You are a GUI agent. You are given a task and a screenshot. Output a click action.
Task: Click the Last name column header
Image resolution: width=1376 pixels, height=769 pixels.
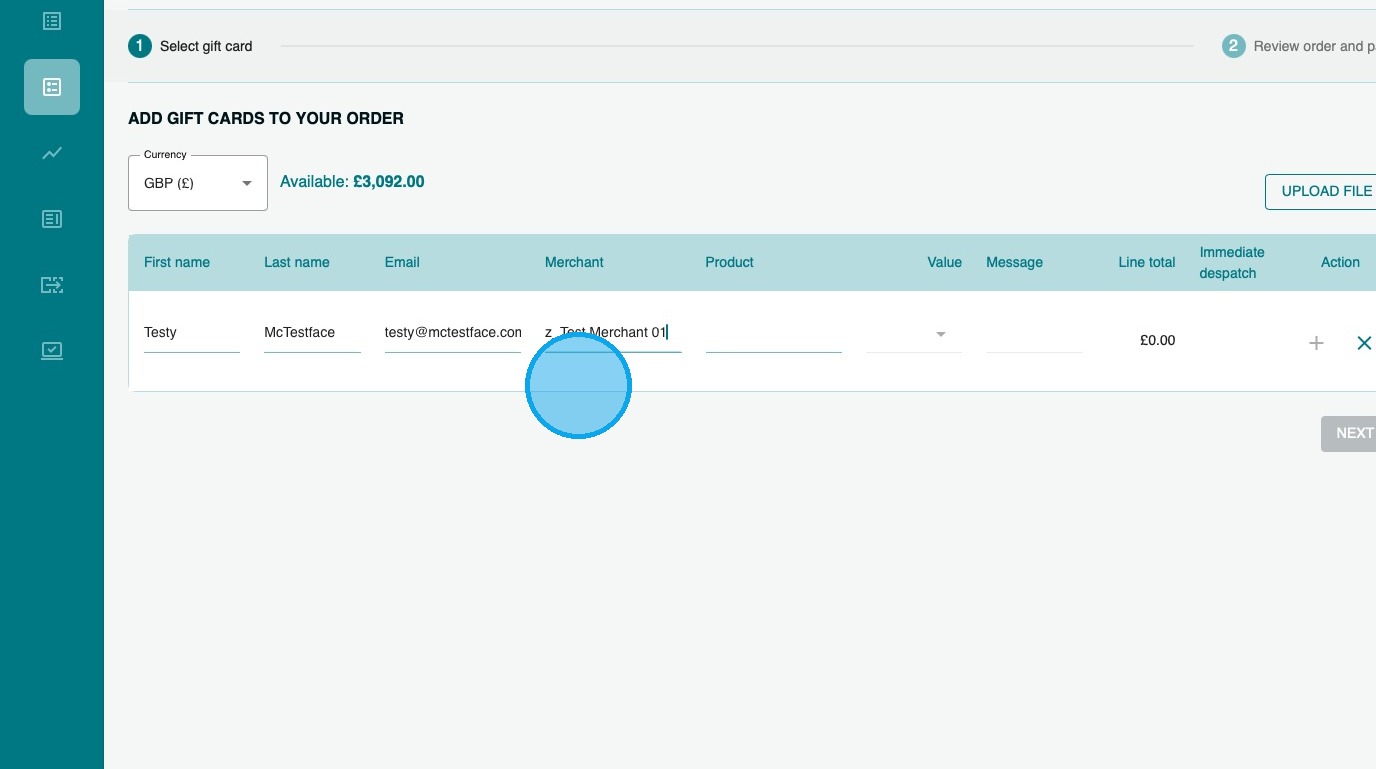[x=297, y=262]
